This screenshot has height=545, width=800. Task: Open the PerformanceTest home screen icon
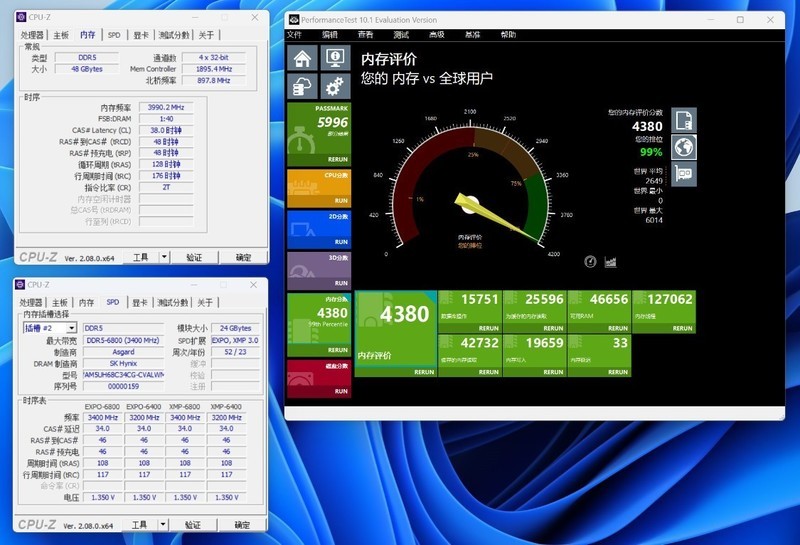tap(302, 58)
